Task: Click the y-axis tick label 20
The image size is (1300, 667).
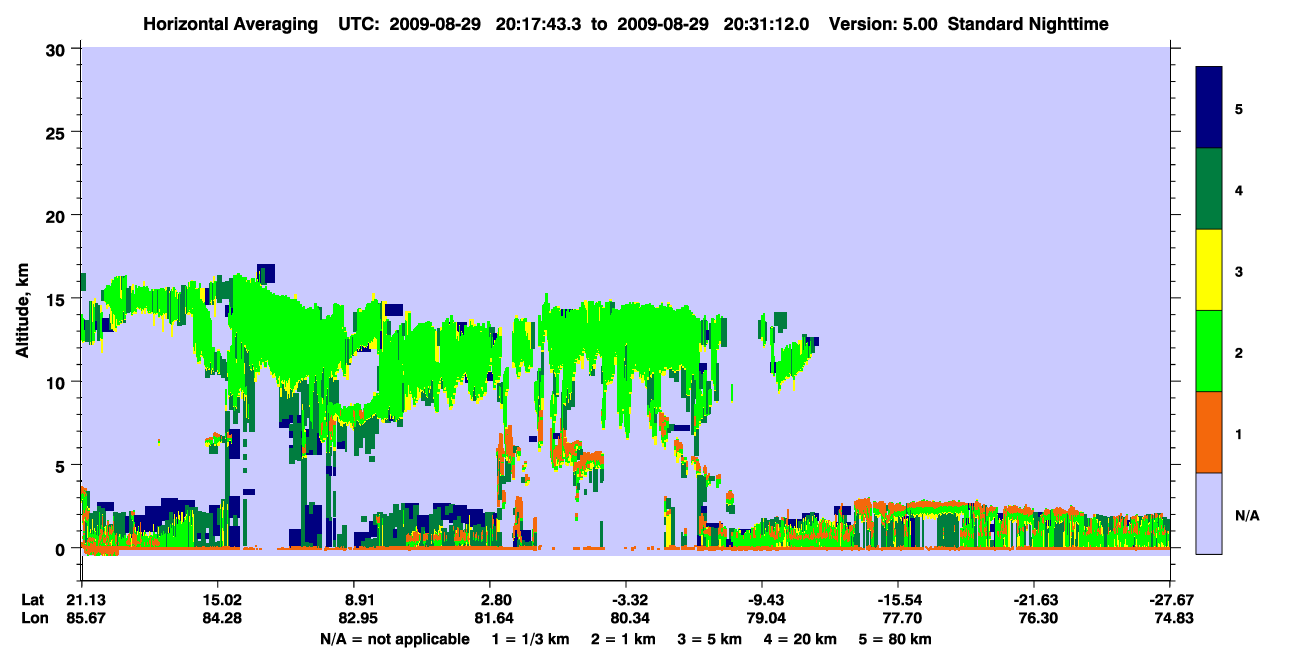Action: (x=57, y=215)
